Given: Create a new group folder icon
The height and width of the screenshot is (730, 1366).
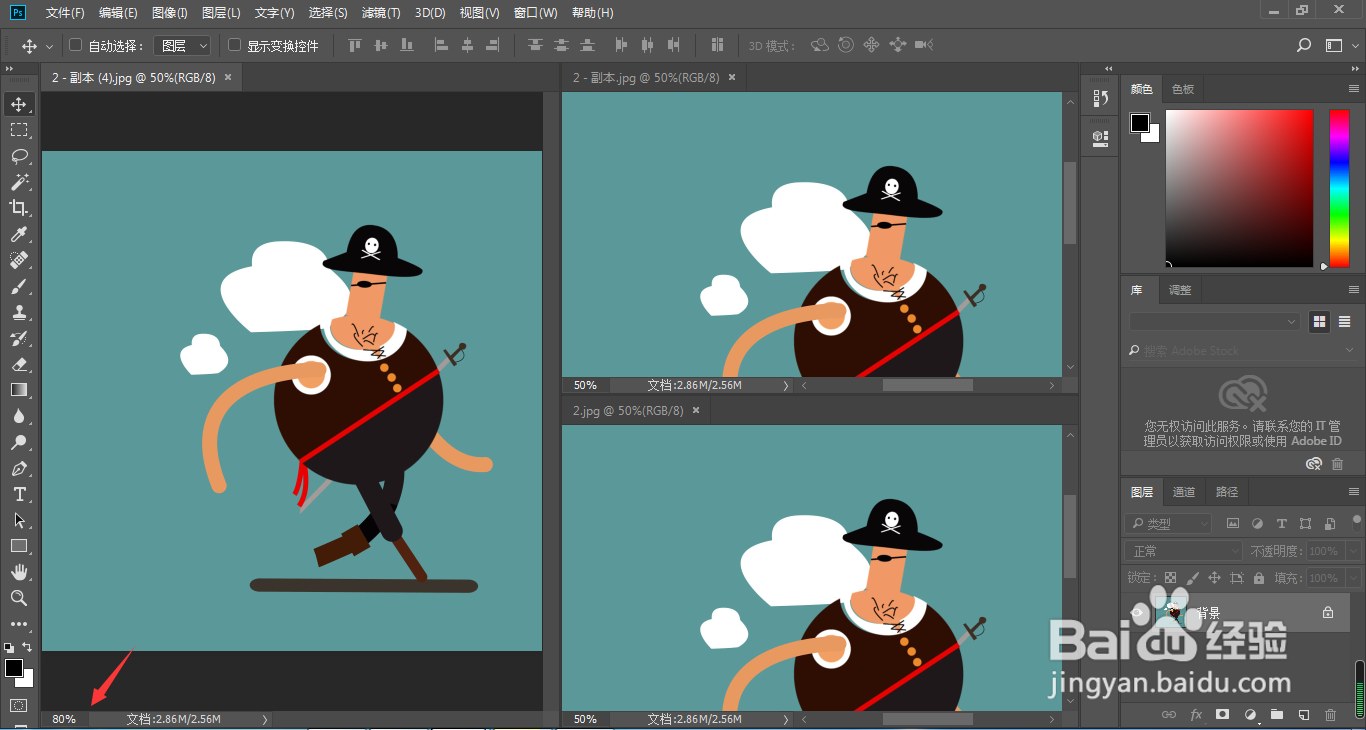Looking at the screenshot, I should [x=1276, y=715].
